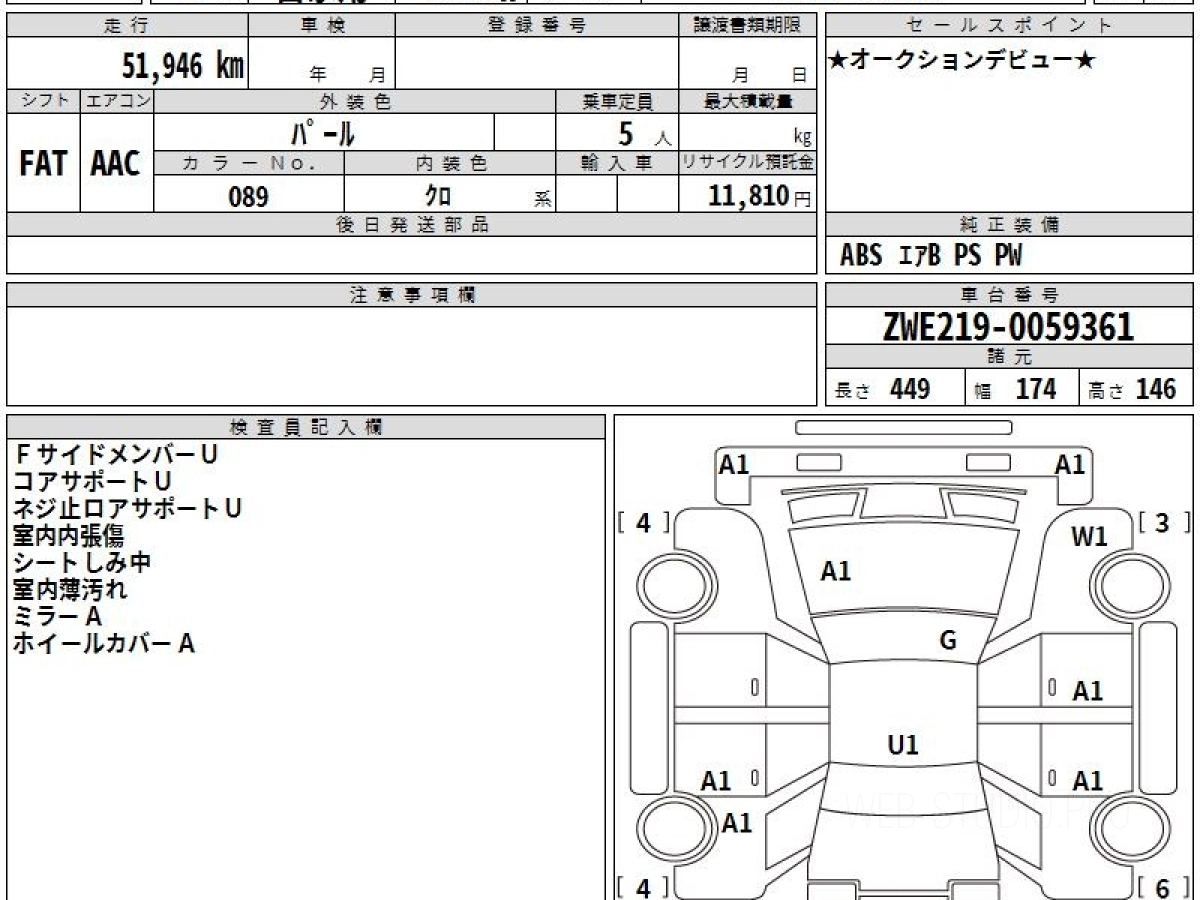This screenshot has width=1200, height=900.
Task: Select the color number 089
Action: [x=249, y=196]
